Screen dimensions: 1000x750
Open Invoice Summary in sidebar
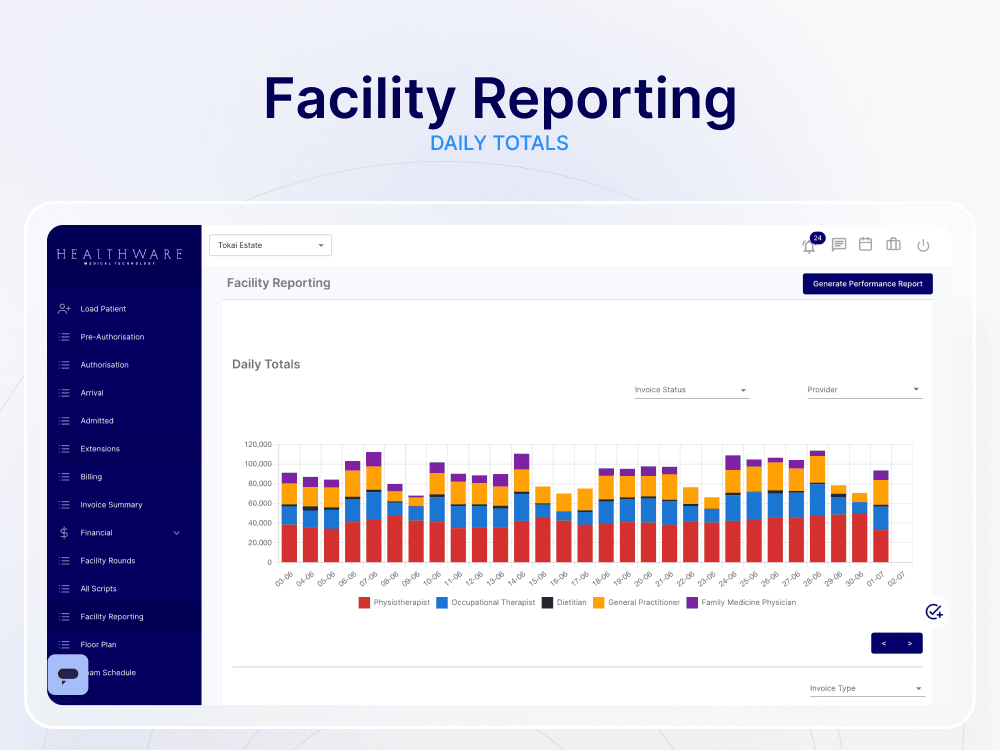(x=111, y=504)
